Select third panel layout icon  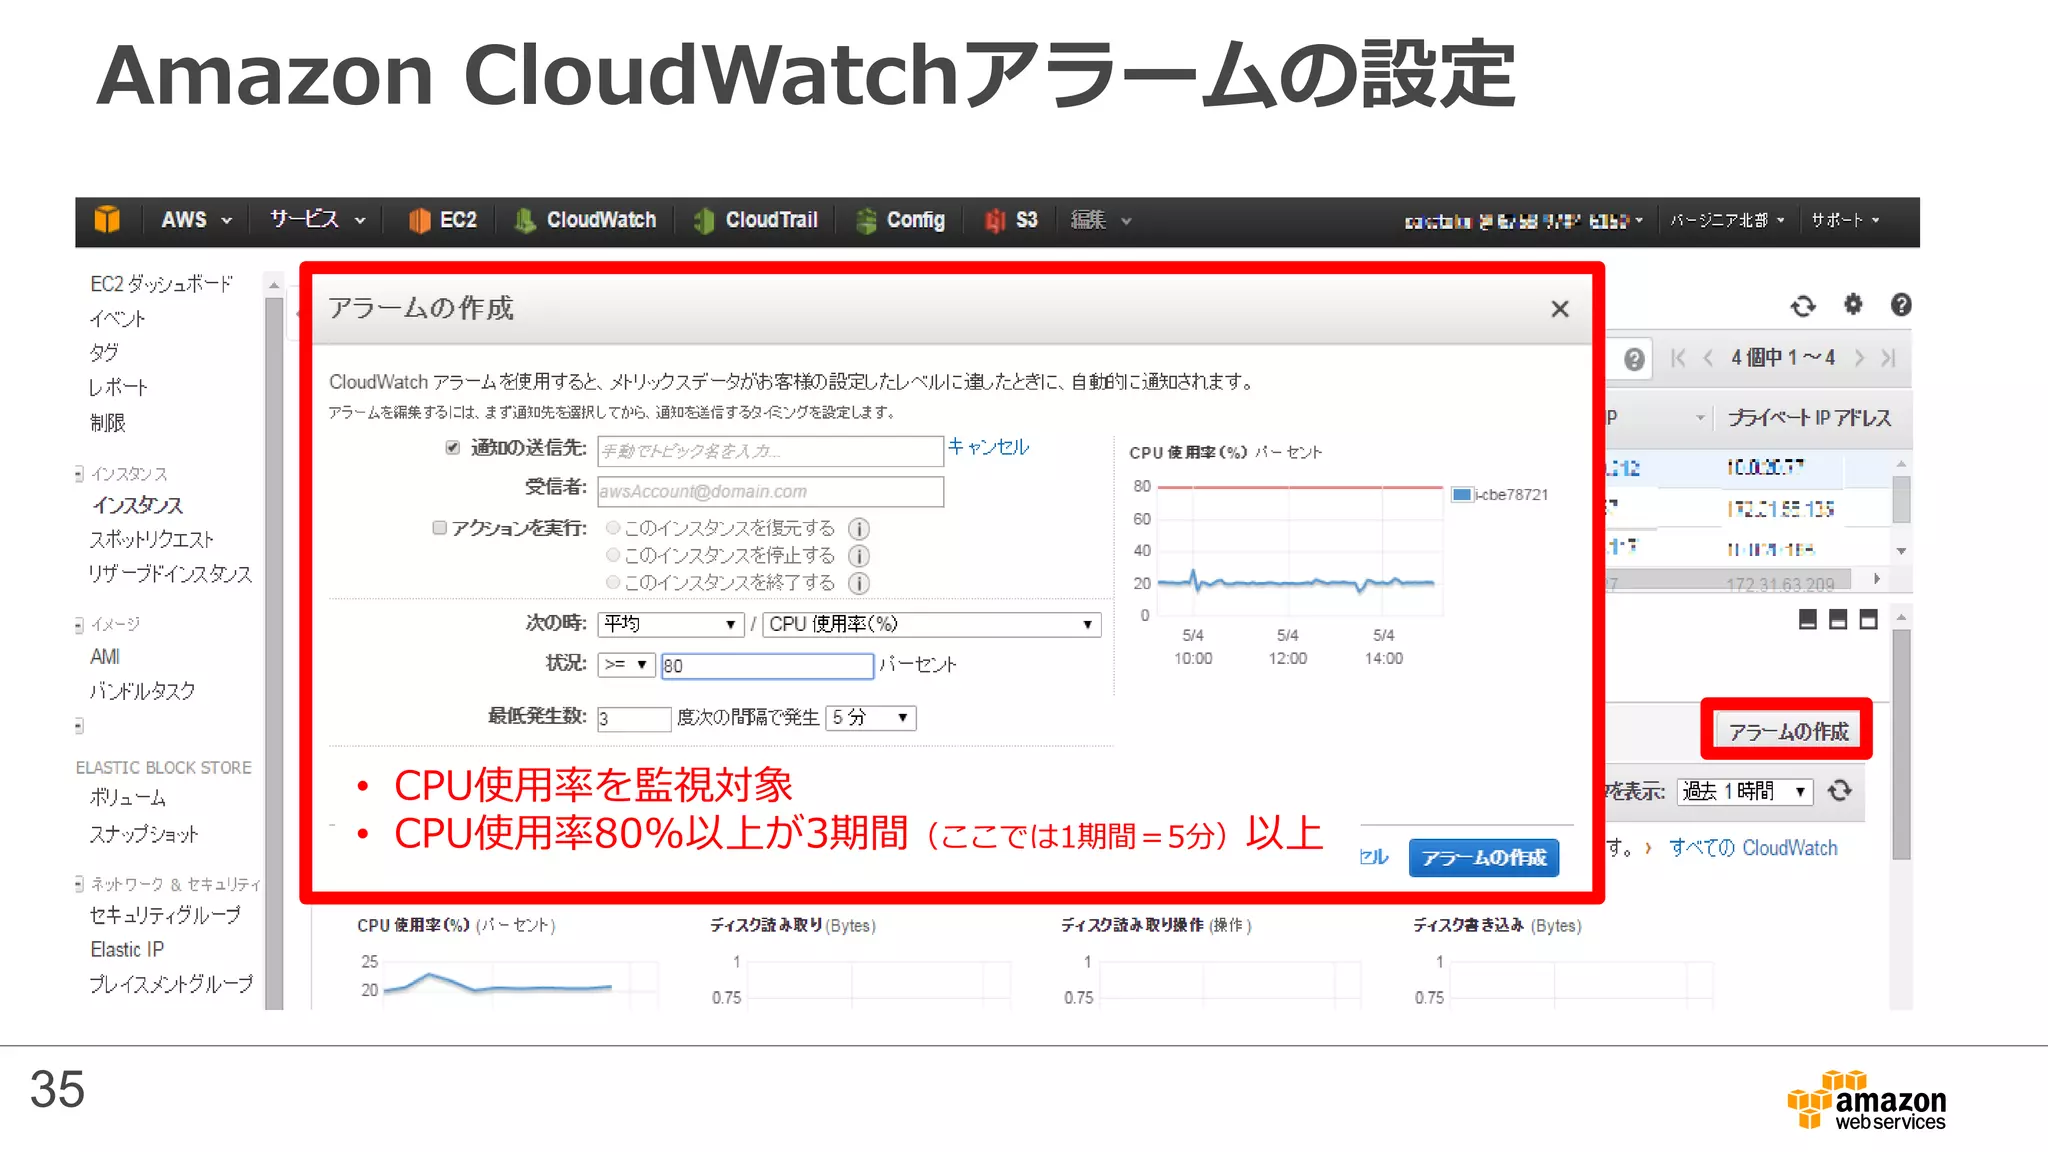(x=1868, y=620)
